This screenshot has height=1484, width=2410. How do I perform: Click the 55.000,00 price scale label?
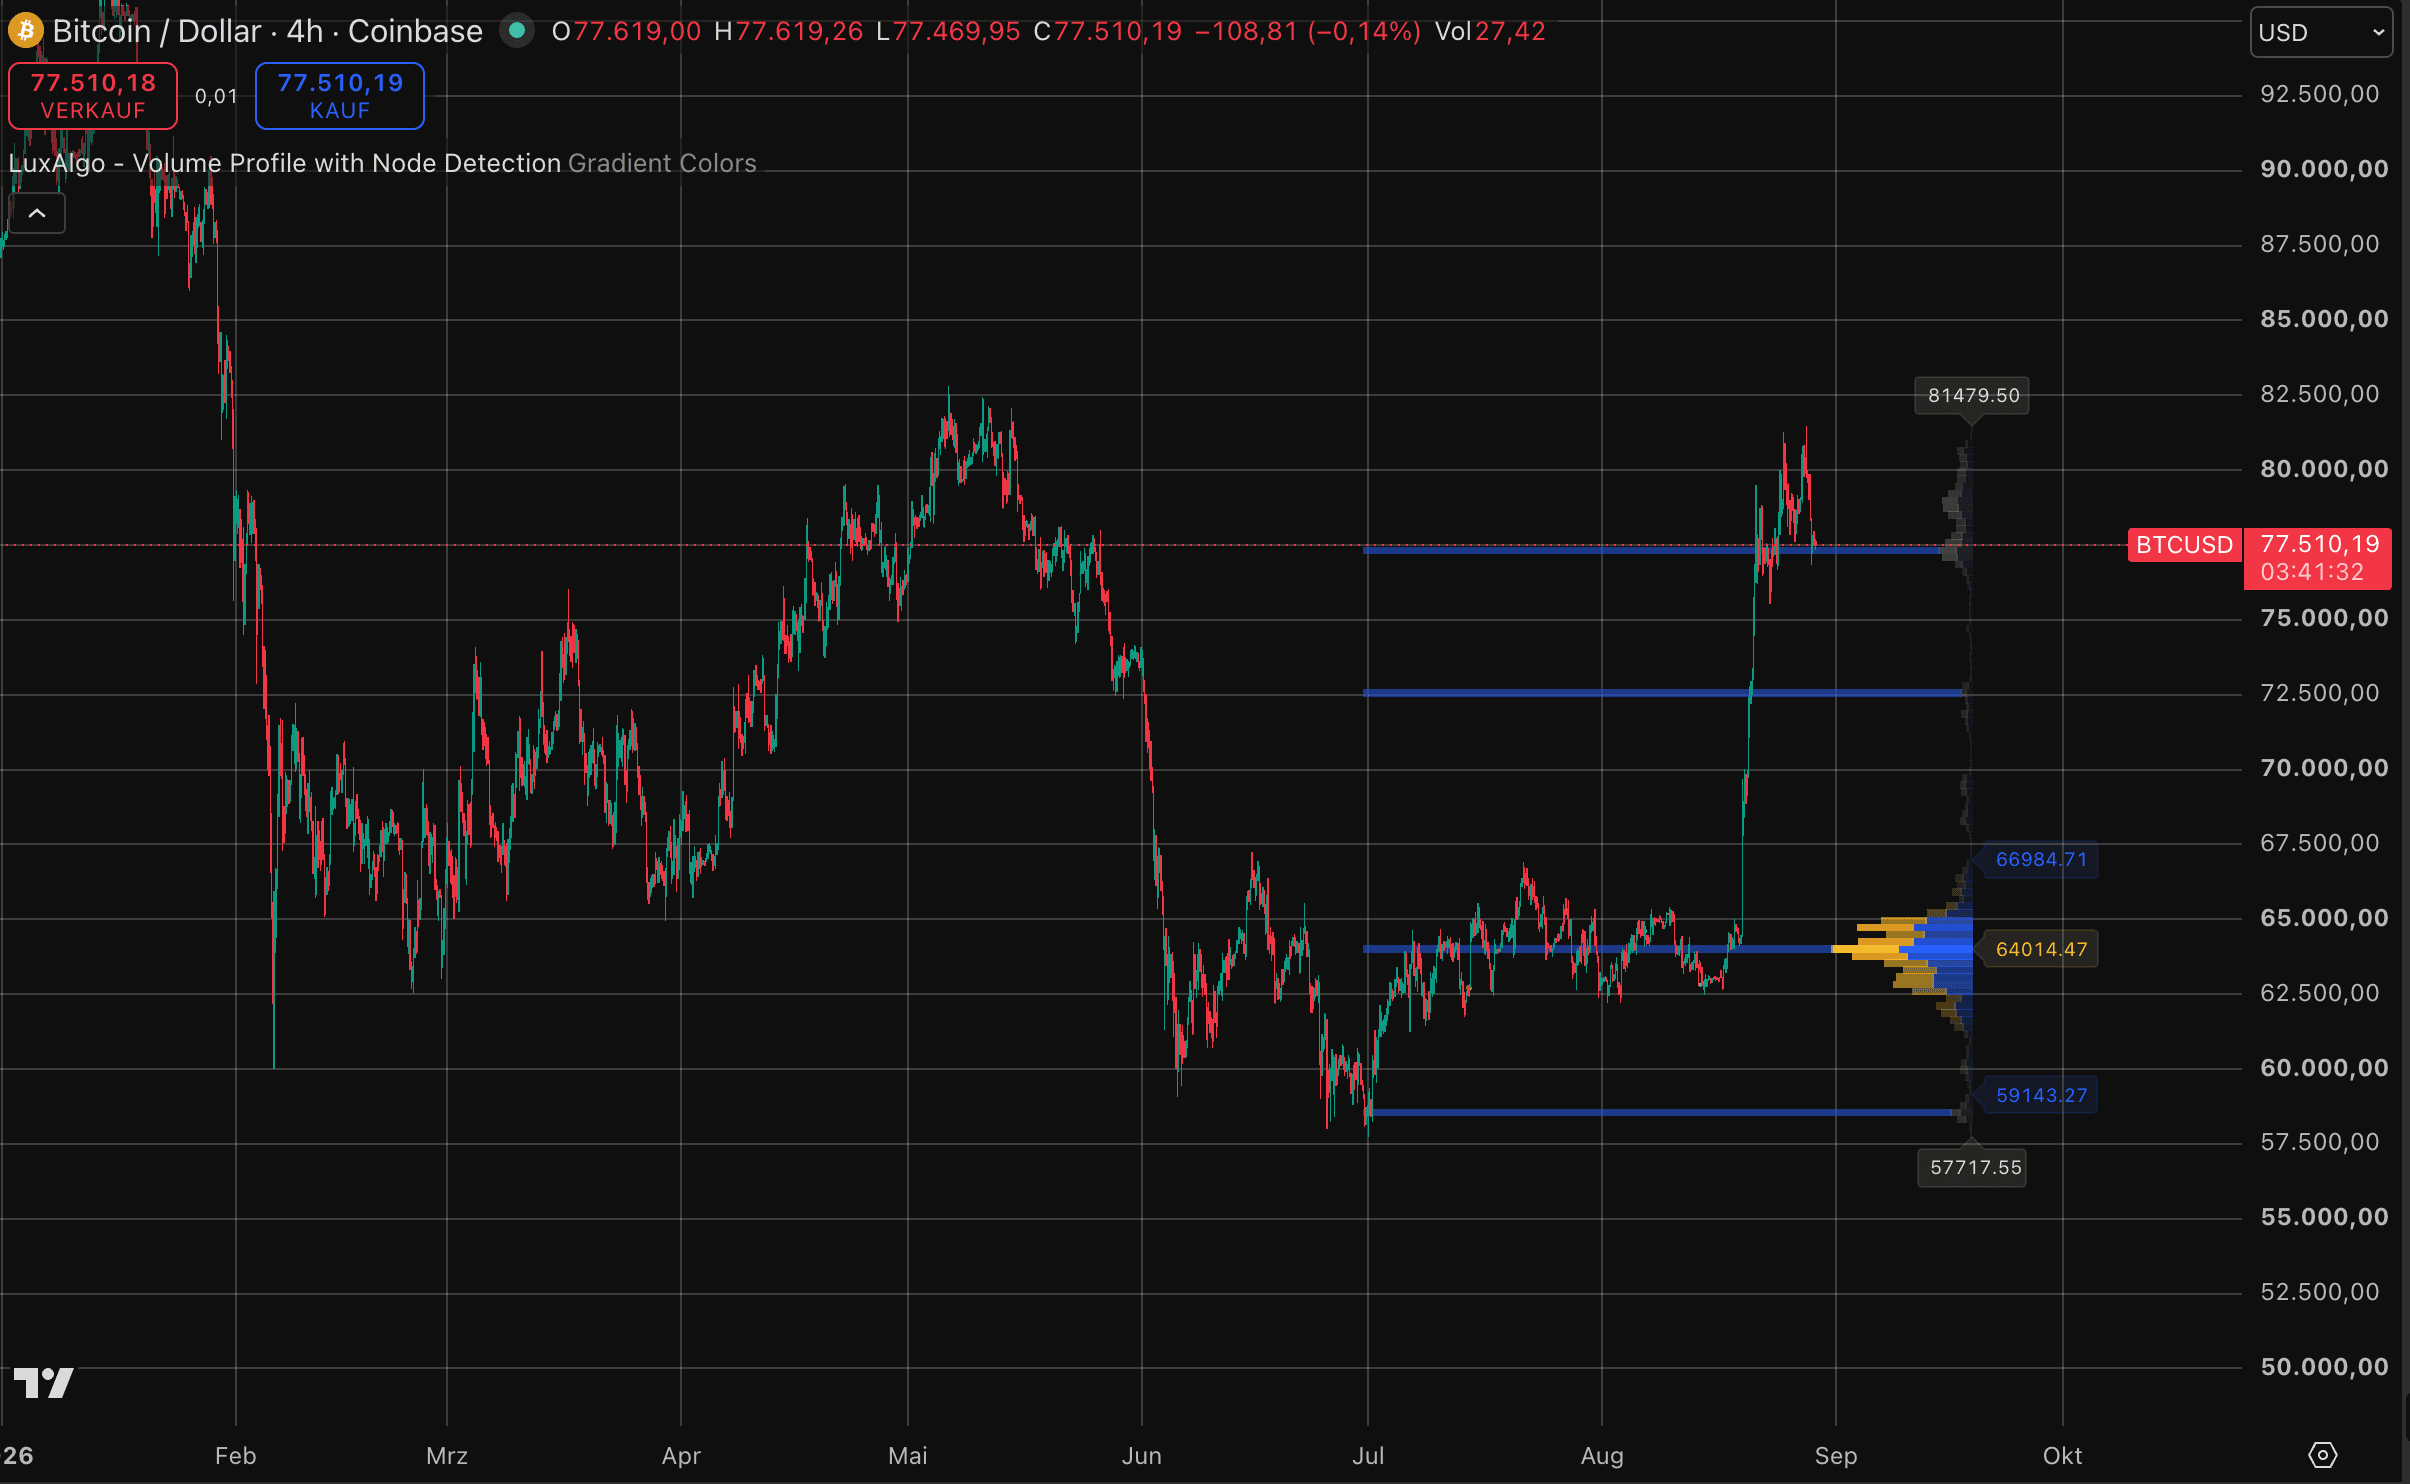[x=2324, y=1217]
